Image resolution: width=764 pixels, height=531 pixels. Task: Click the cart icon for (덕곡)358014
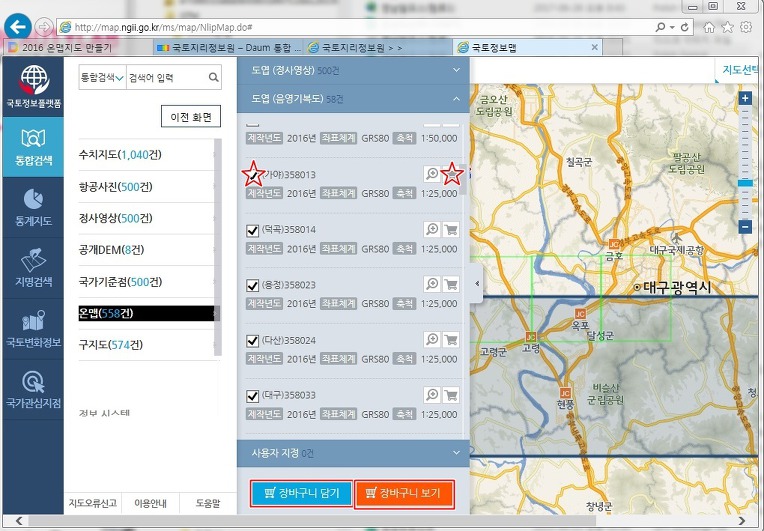[451, 229]
